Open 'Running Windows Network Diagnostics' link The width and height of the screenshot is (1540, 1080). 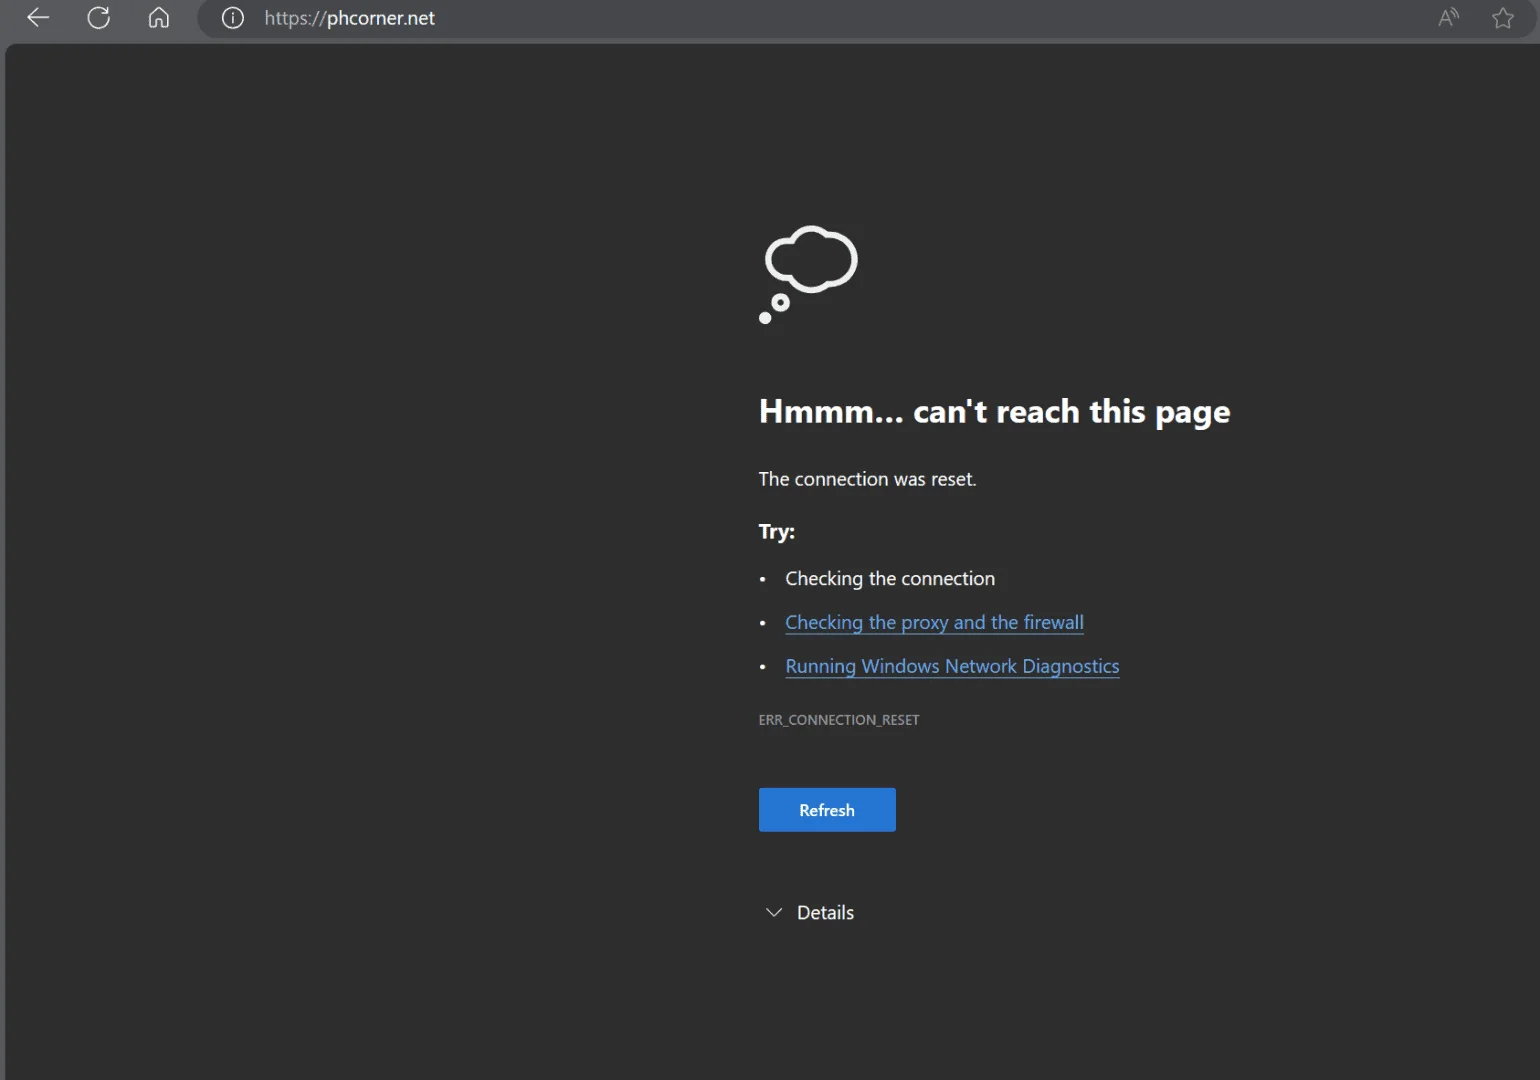(x=952, y=666)
